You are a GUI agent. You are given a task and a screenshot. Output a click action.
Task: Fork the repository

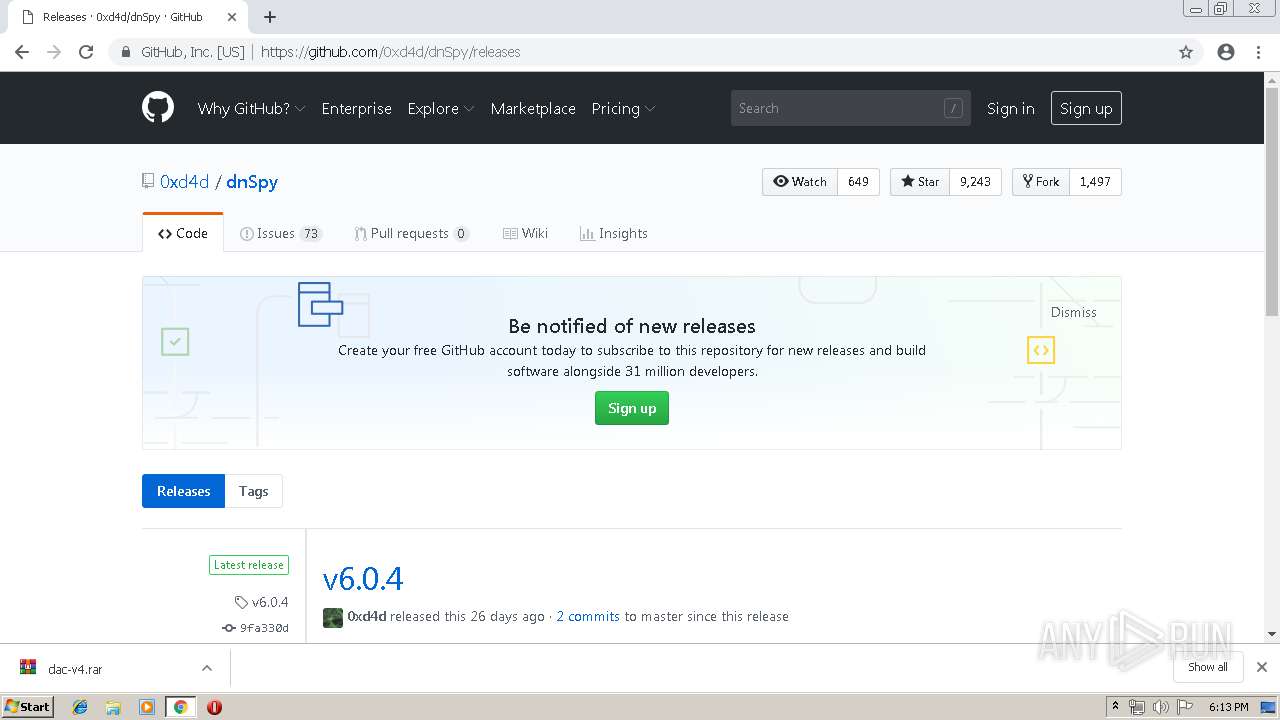1041,181
